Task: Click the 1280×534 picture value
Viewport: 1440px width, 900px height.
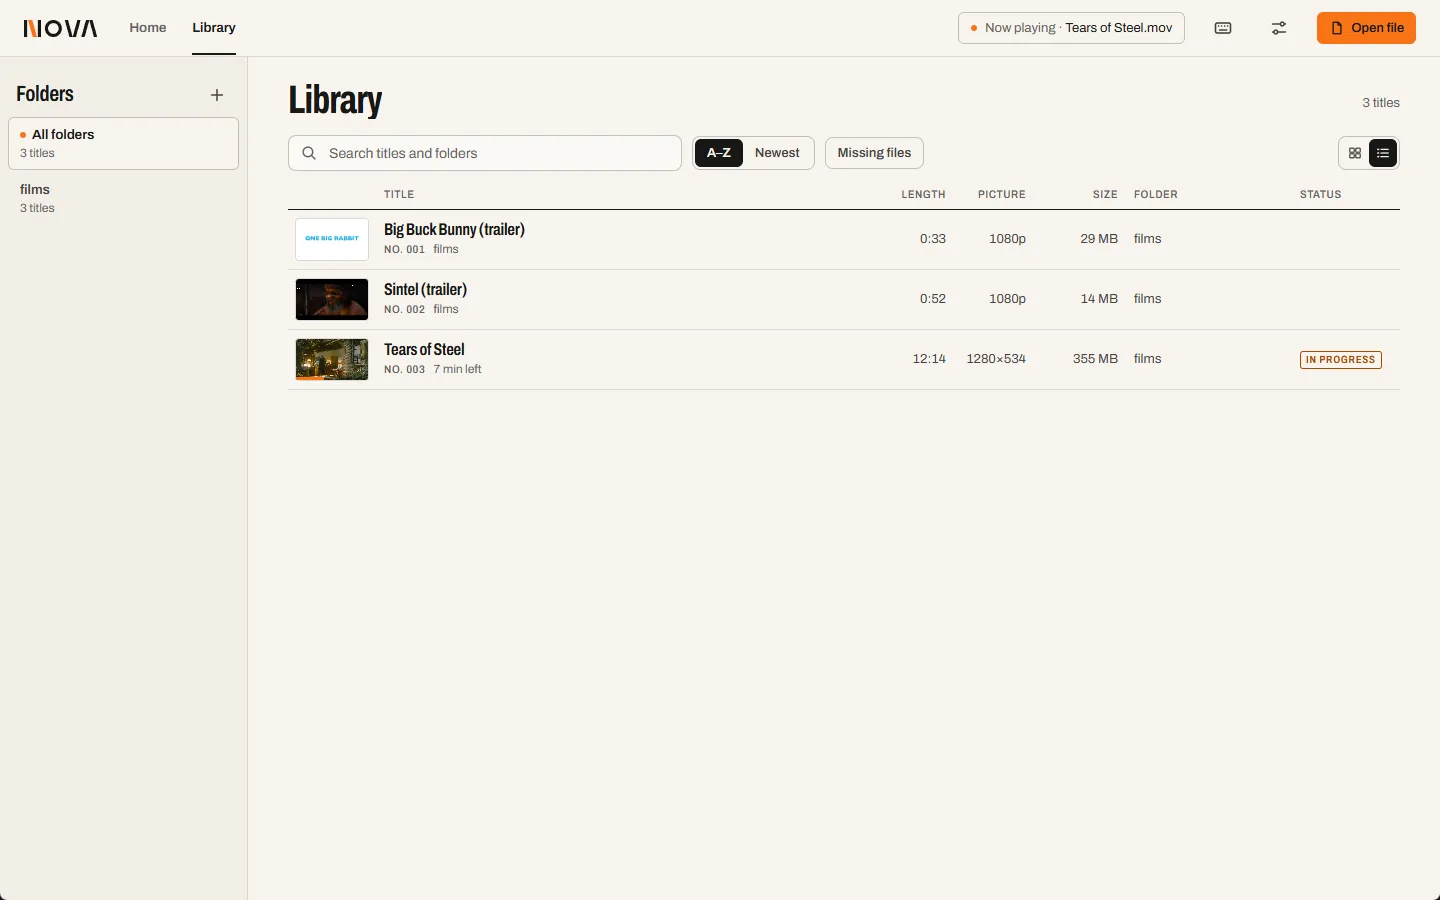Action: click(996, 359)
